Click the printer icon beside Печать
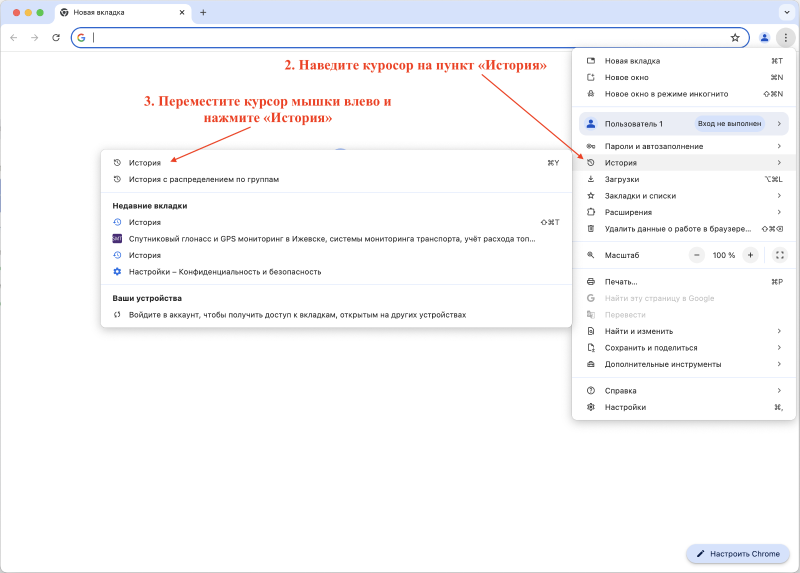Image resolution: width=800 pixels, height=573 pixels. (591, 282)
